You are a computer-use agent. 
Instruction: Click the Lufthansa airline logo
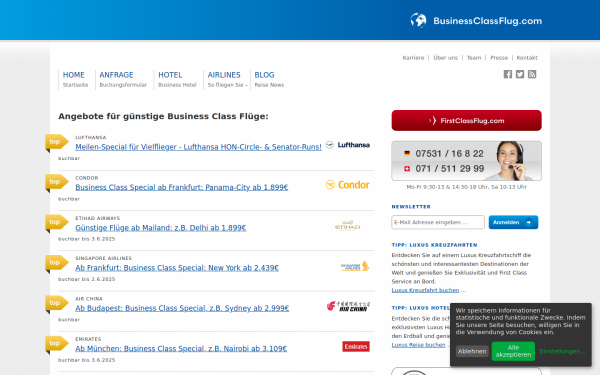[347, 145]
